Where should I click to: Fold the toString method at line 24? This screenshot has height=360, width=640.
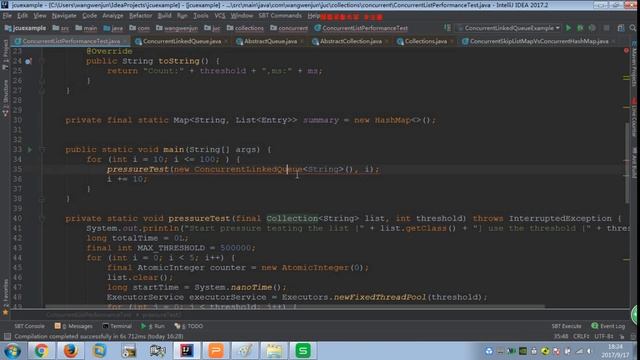[x=42, y=61]
